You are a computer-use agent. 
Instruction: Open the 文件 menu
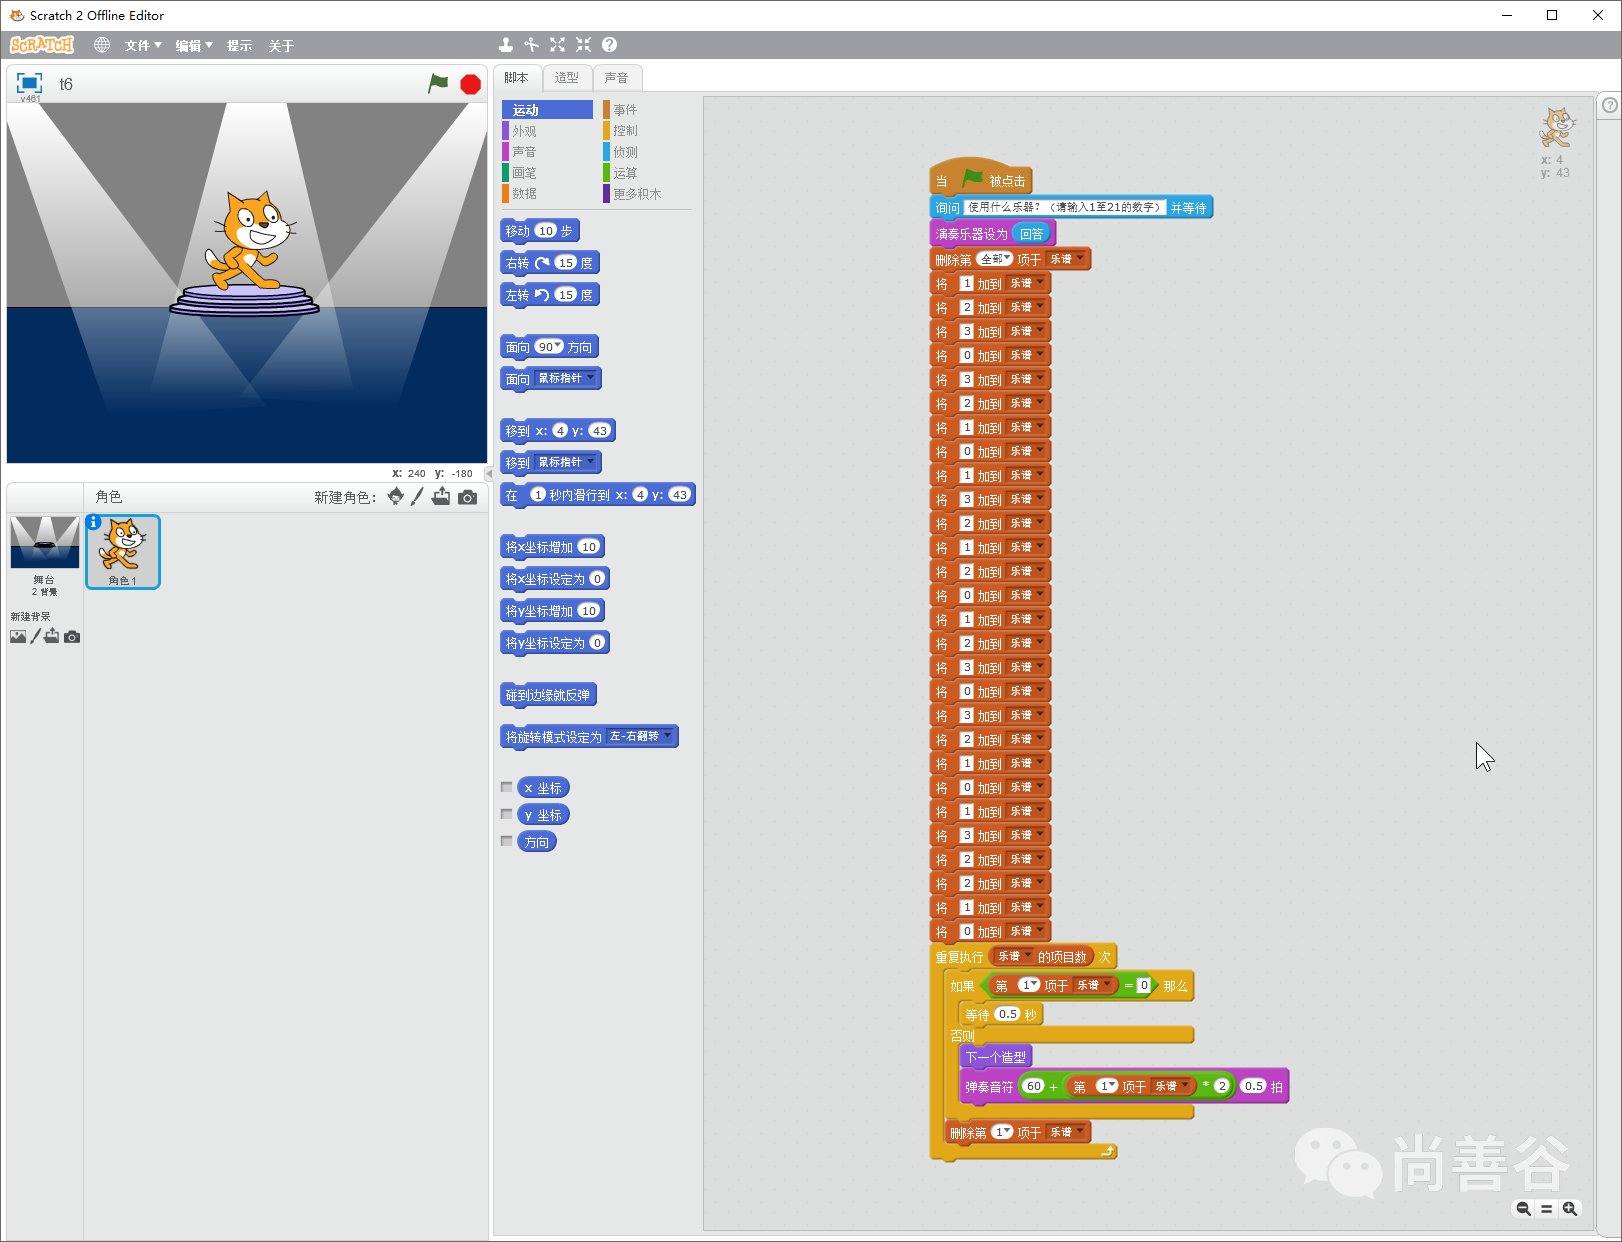(143, 46)
